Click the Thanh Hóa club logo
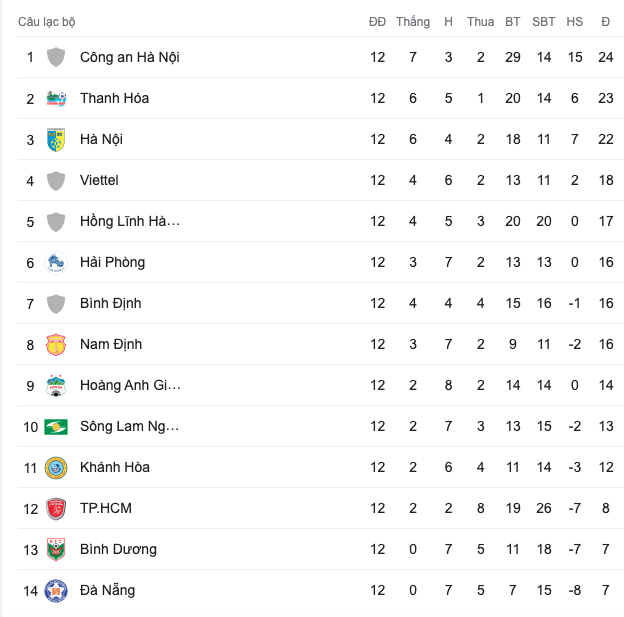The width and height of the screenshot is (624, 617). (x=56, y=98)
